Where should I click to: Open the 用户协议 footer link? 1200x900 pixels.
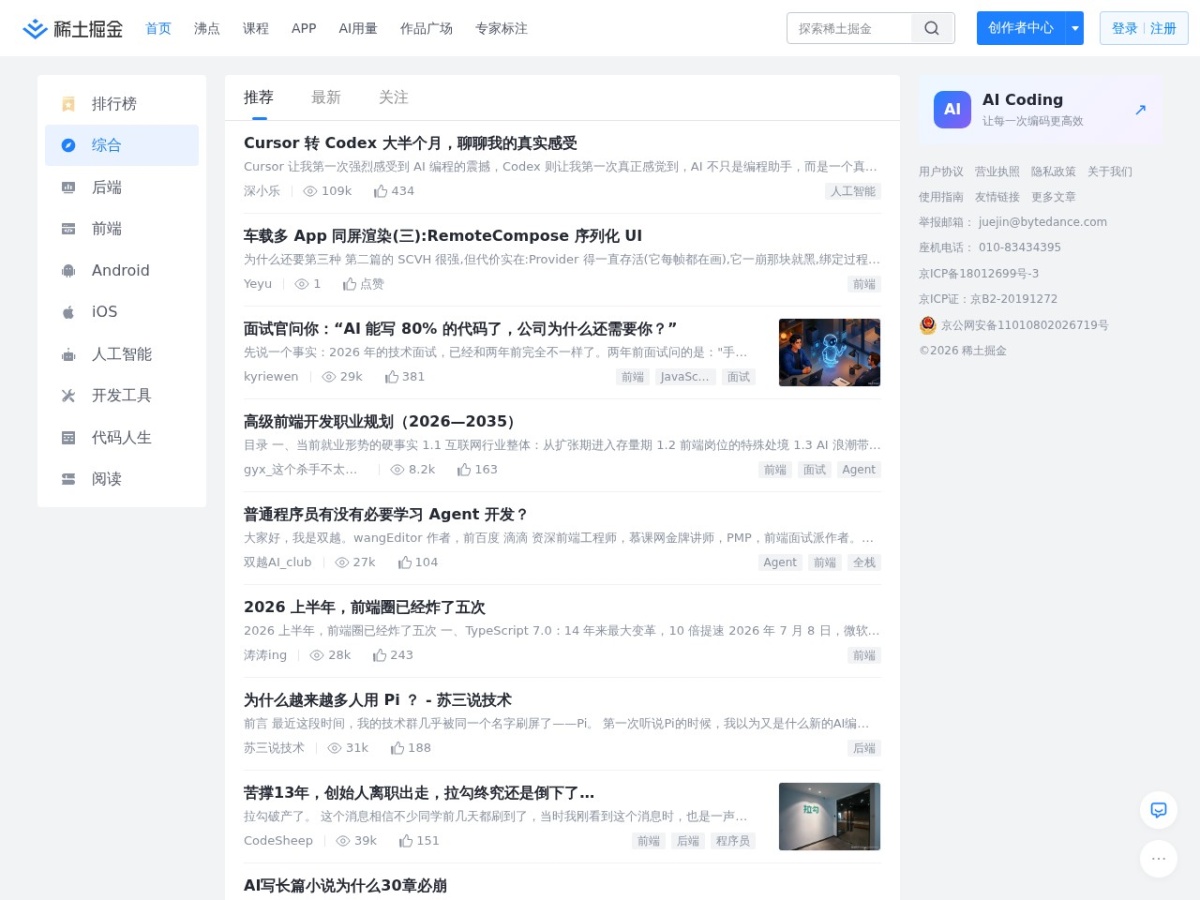[941, 172]
